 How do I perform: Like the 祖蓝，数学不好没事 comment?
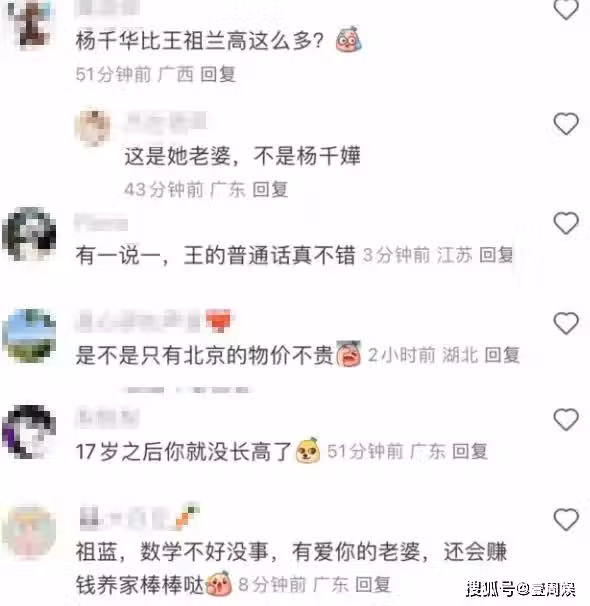(566, 519)
